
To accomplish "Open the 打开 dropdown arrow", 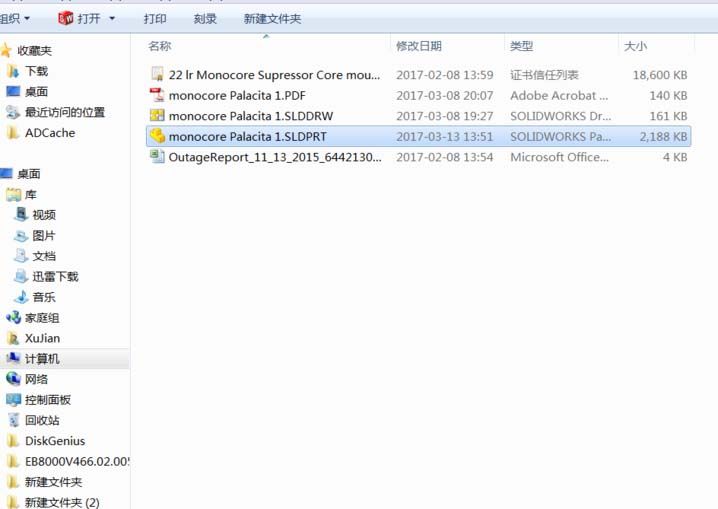I will [x=112, y=19].
